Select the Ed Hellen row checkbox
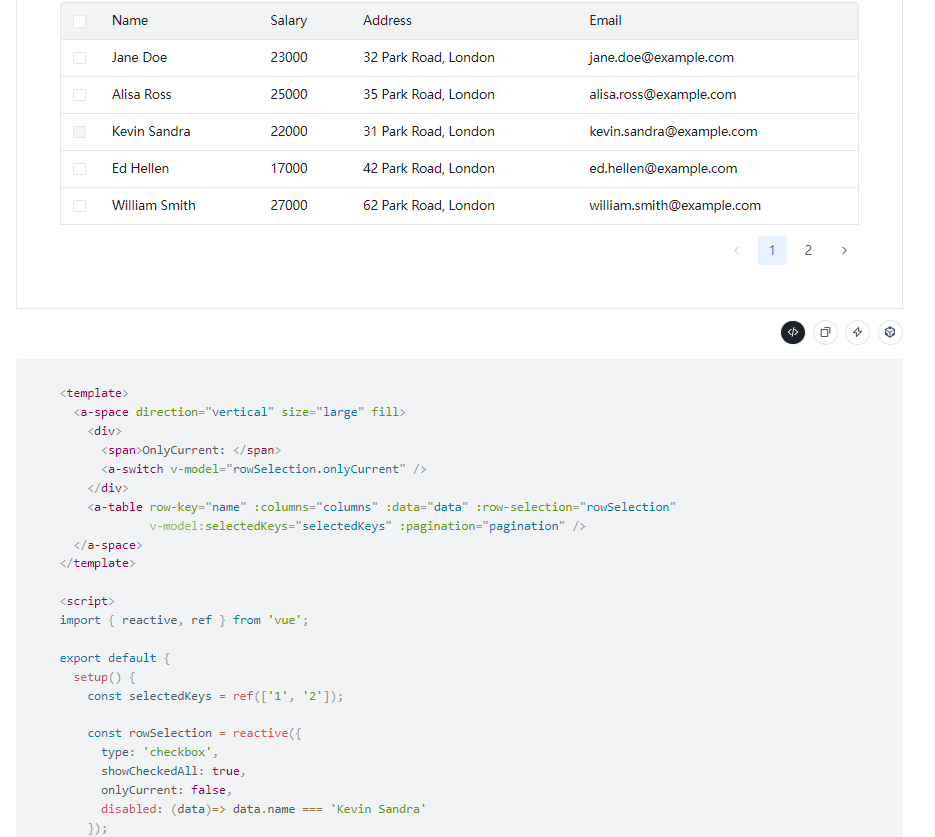Screen dimensions: 935x837 (x=79, y=169)
